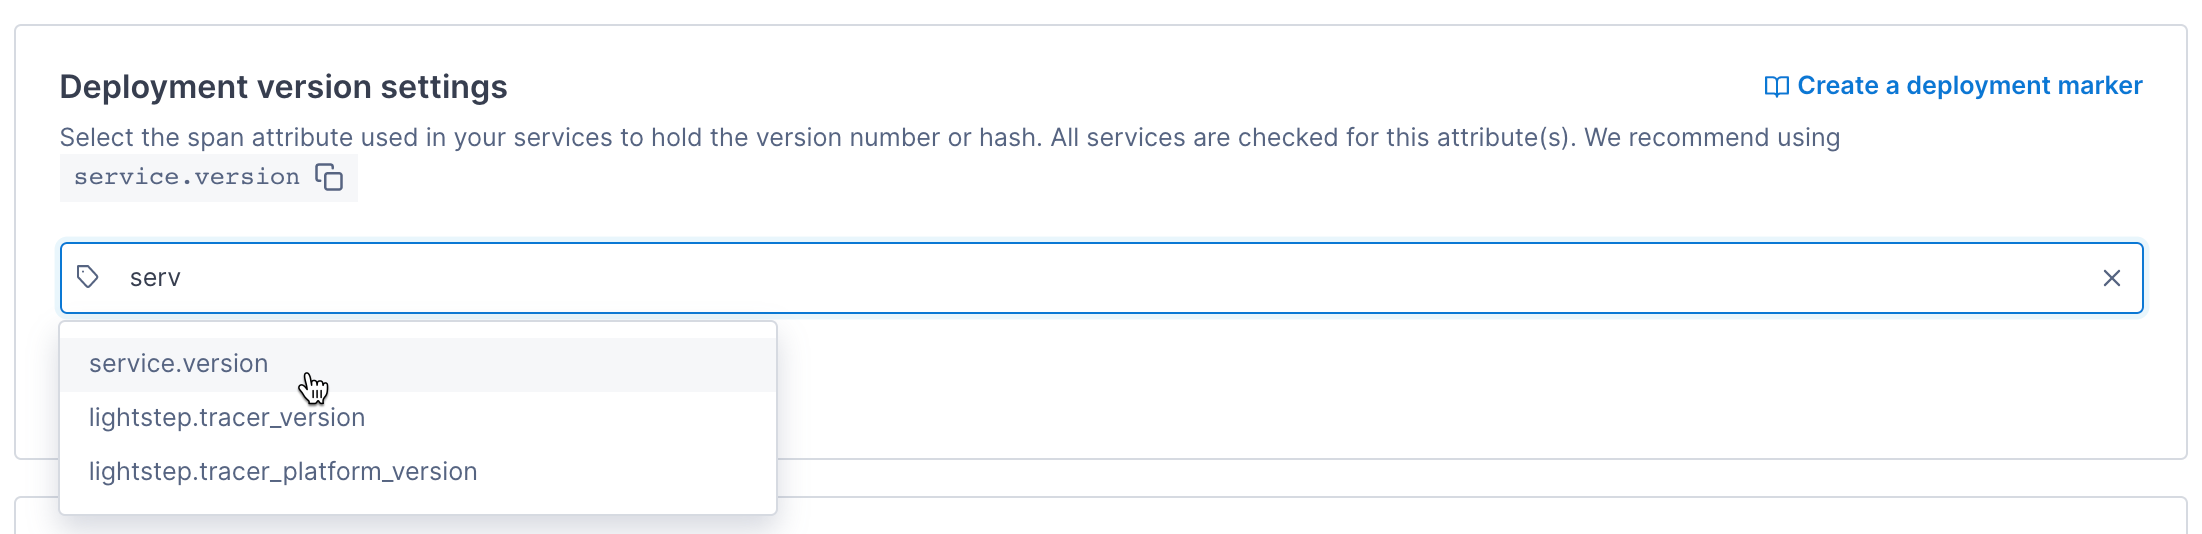This screenshot has width=2202, height=534.
Task: Click the book icon beside the deployment marker link
Action: click(1776, 87)
